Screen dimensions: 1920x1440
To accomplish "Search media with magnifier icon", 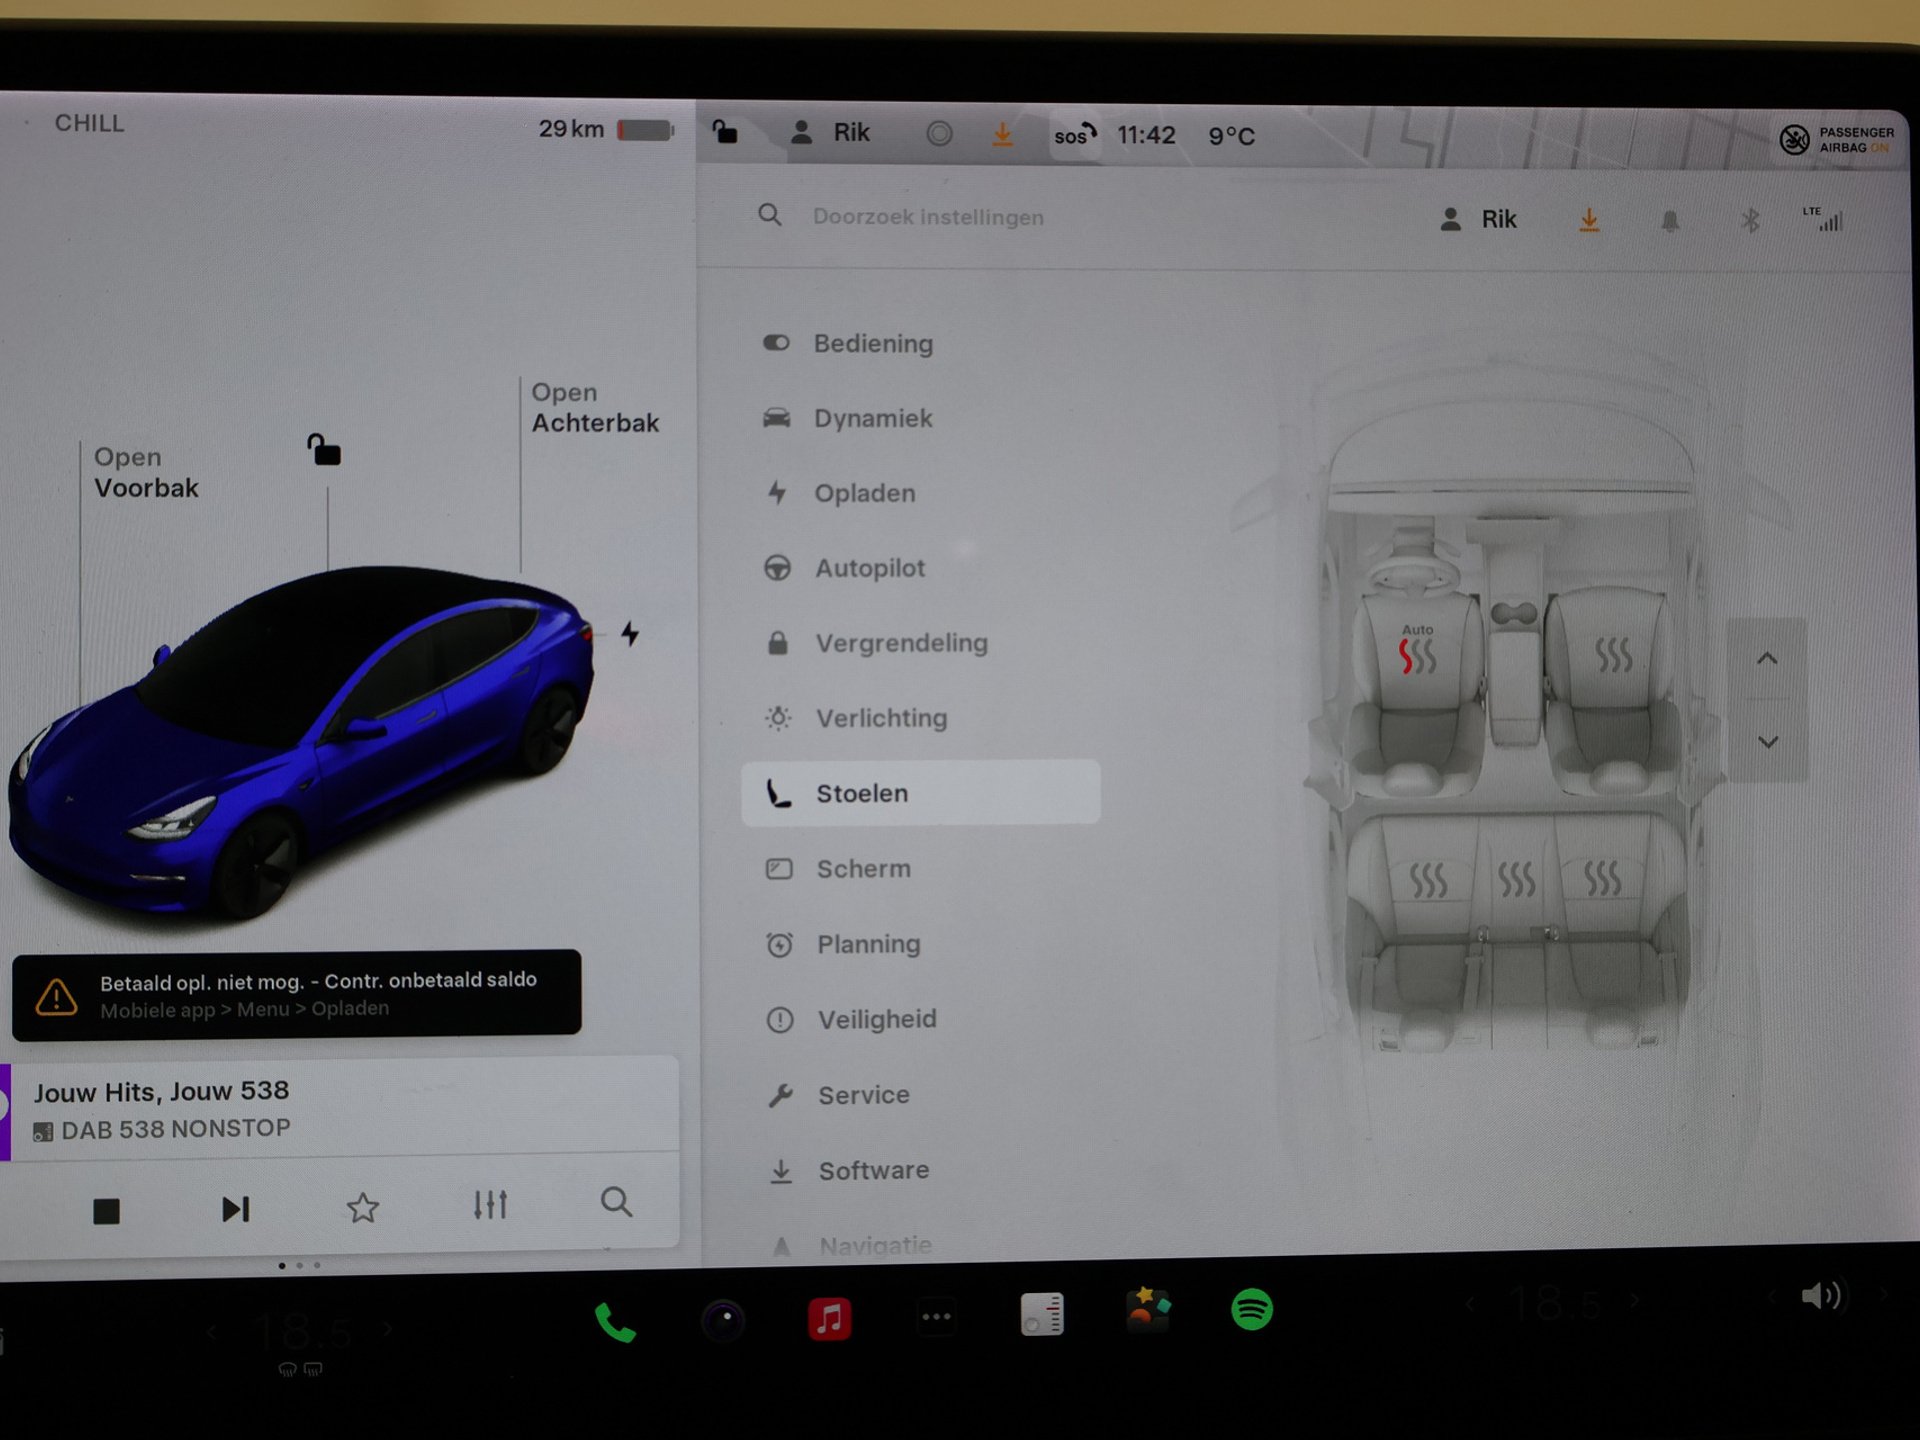I will 616,1203.
